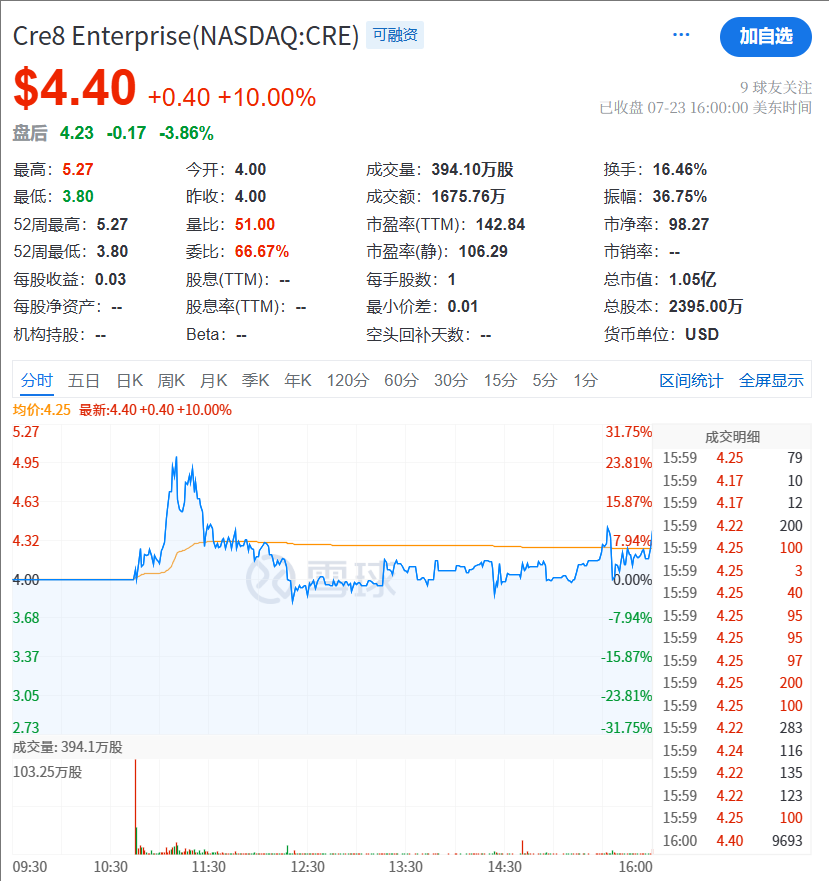Select the 4.25 trade with volume 40
Viewport: 829px width, 881px height.
click(732, 593)
